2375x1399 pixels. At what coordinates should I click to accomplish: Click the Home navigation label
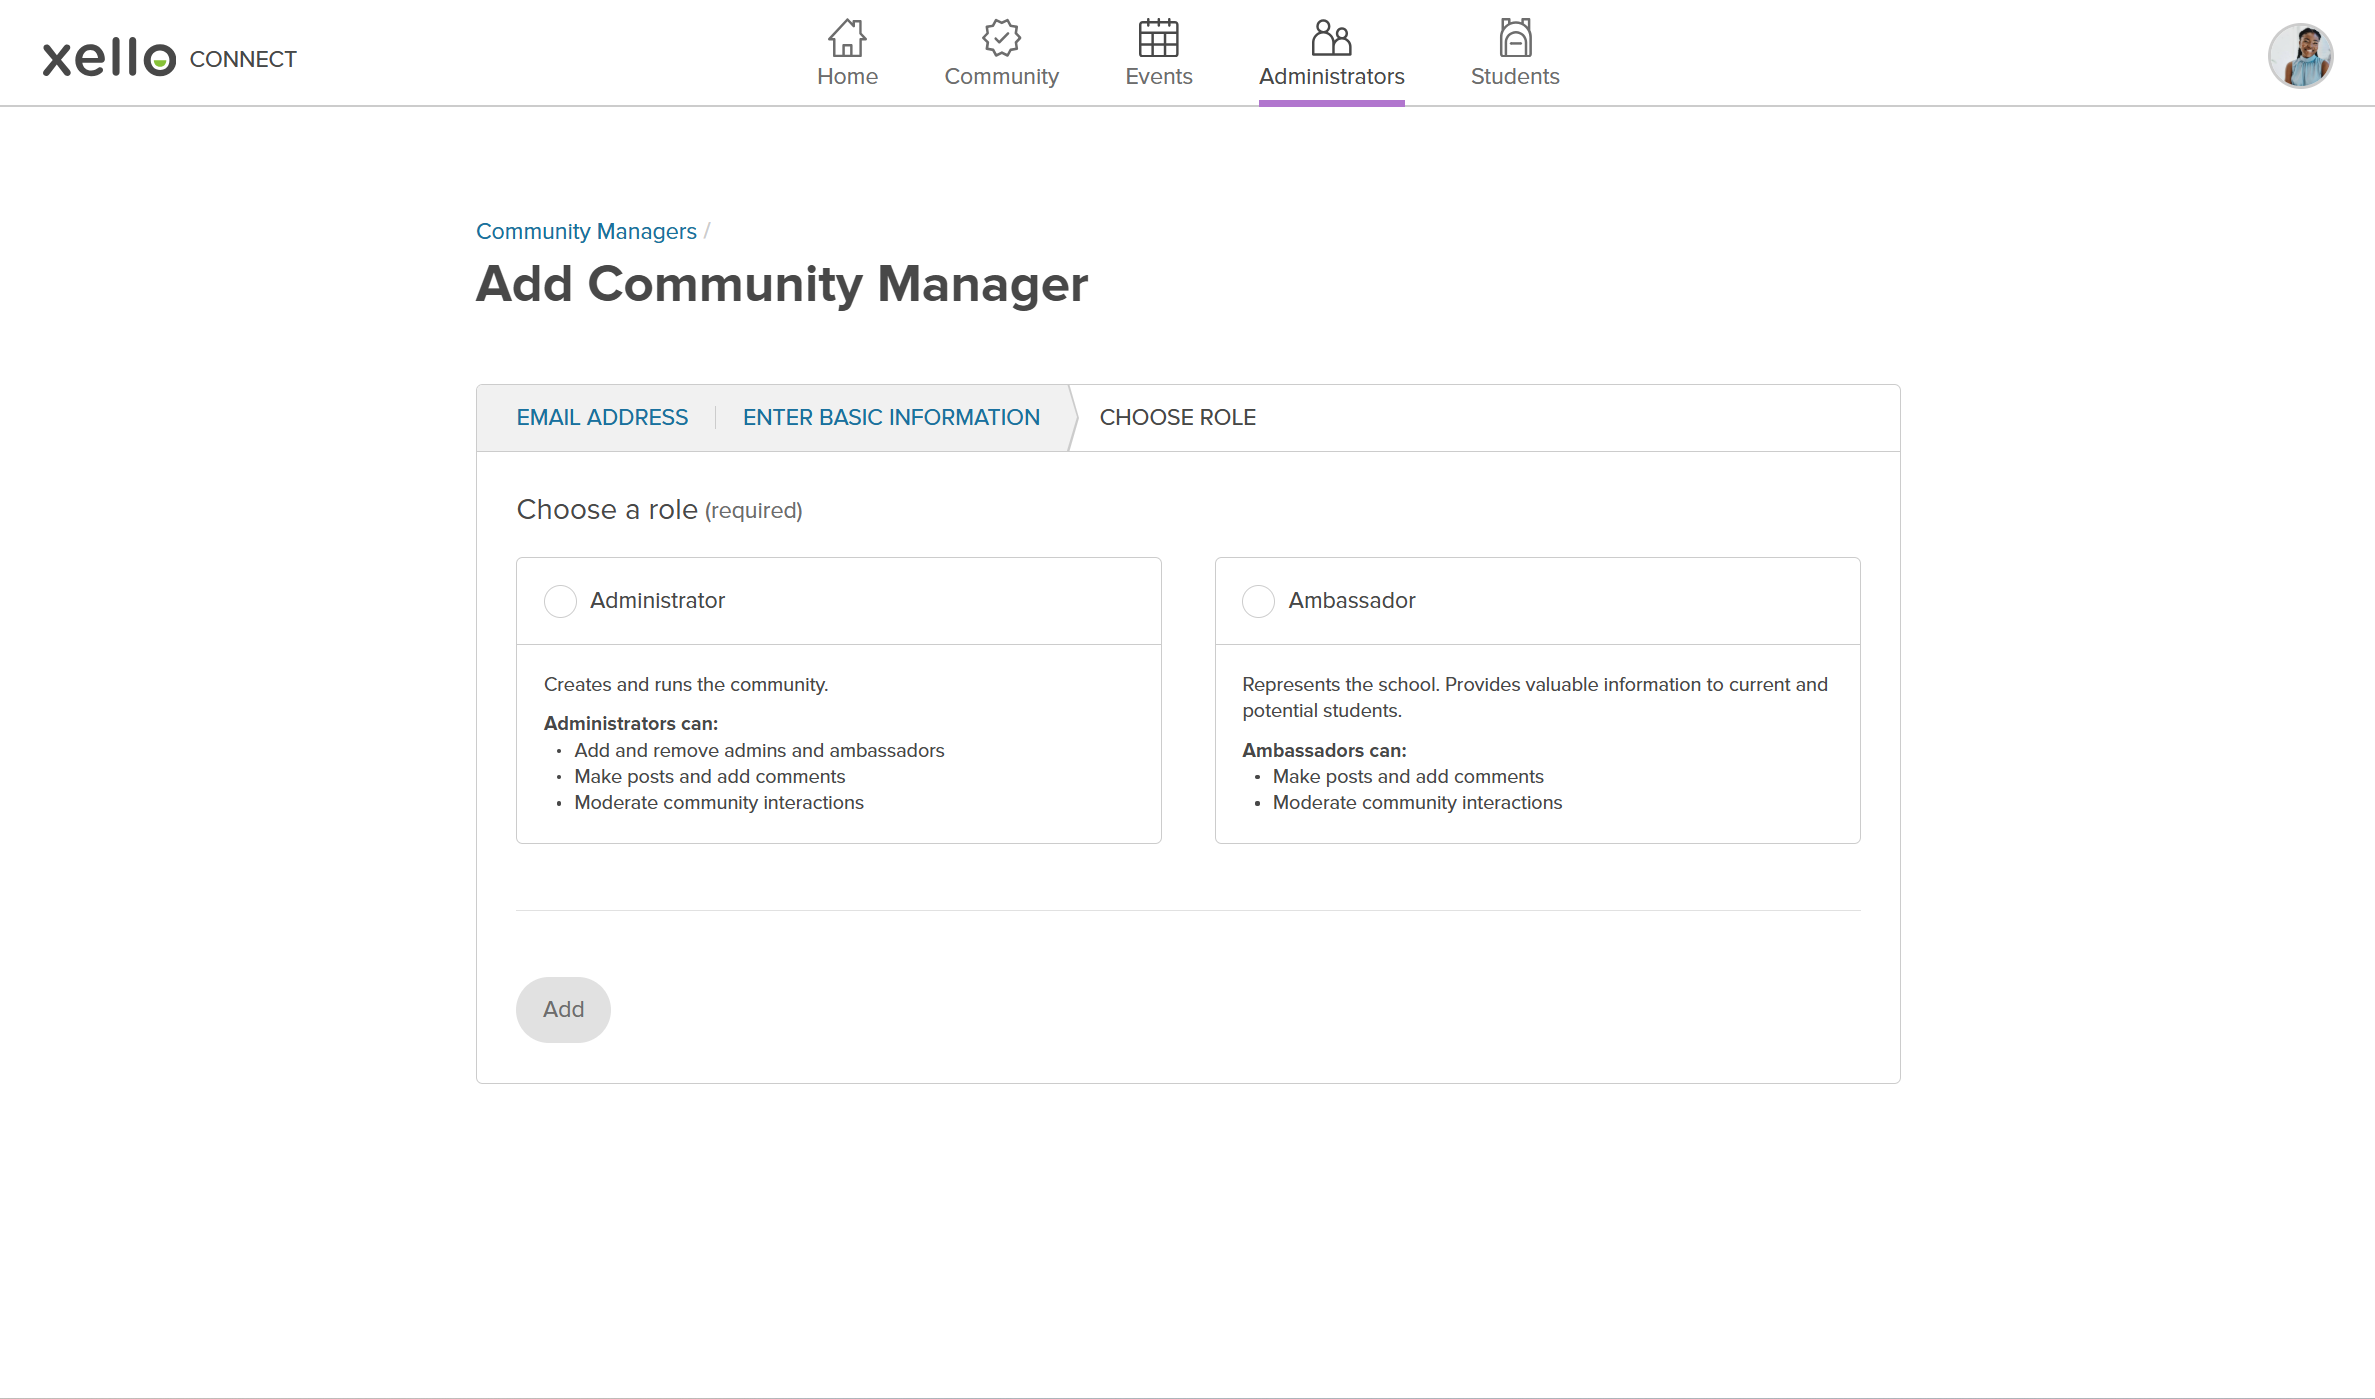[847, 76]
